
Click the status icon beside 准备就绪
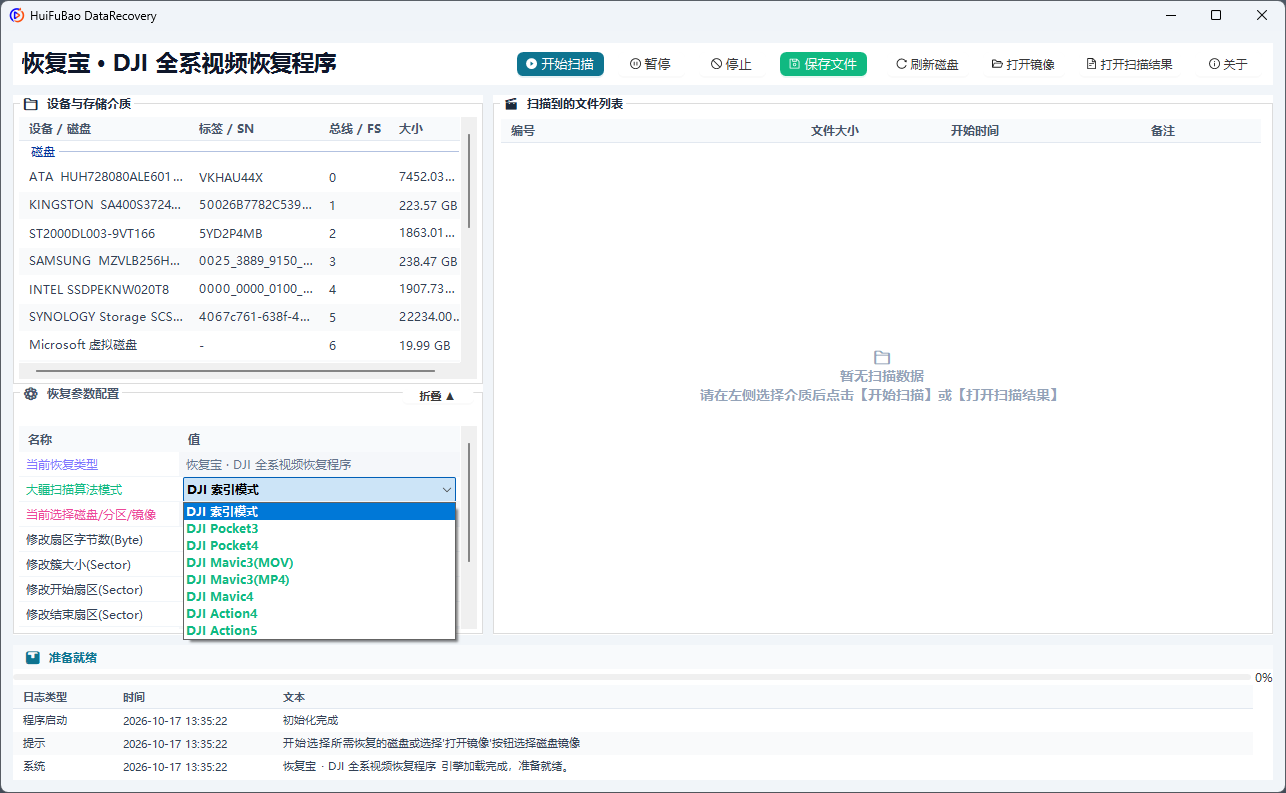(x=33, y=658)
